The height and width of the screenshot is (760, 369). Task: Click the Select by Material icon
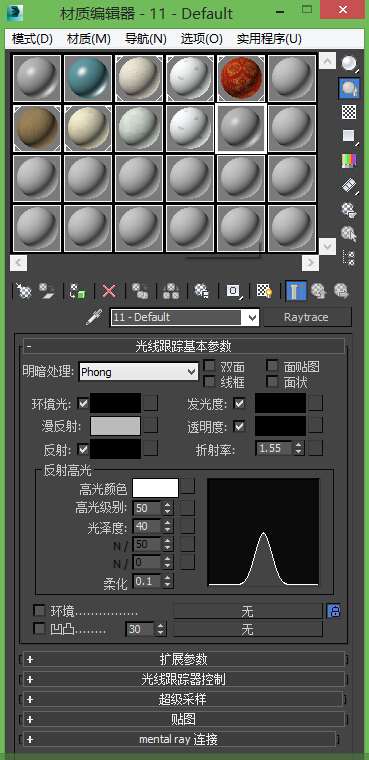click(x=349, y=234)
